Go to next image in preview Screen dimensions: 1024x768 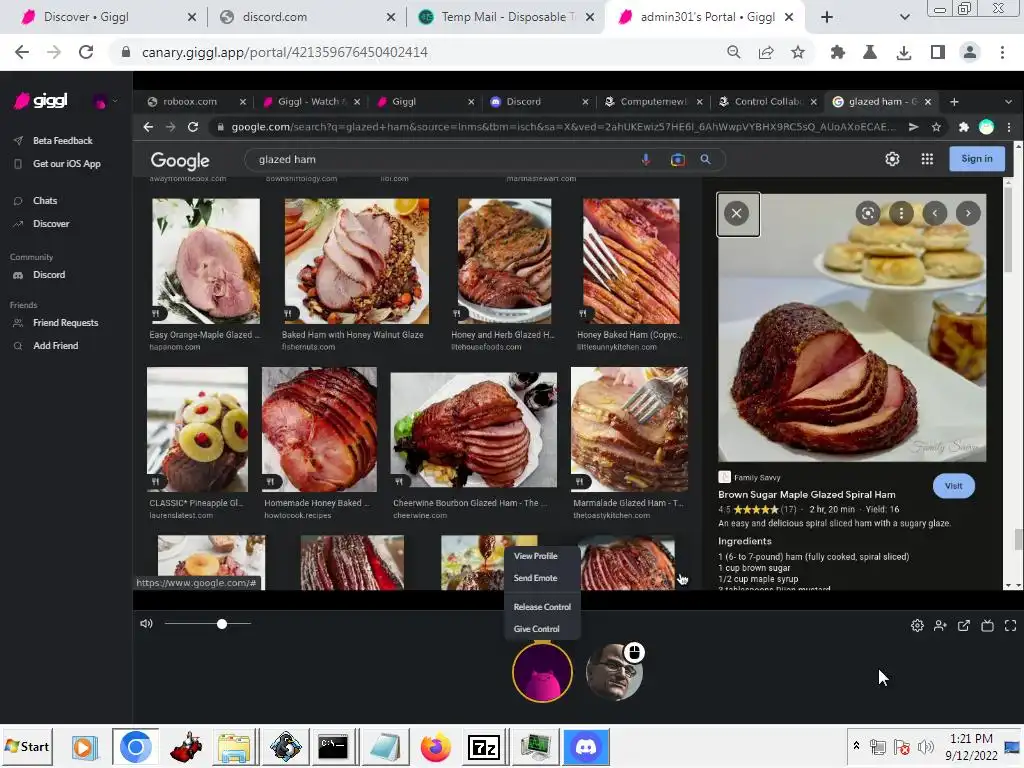pos(968,213)
